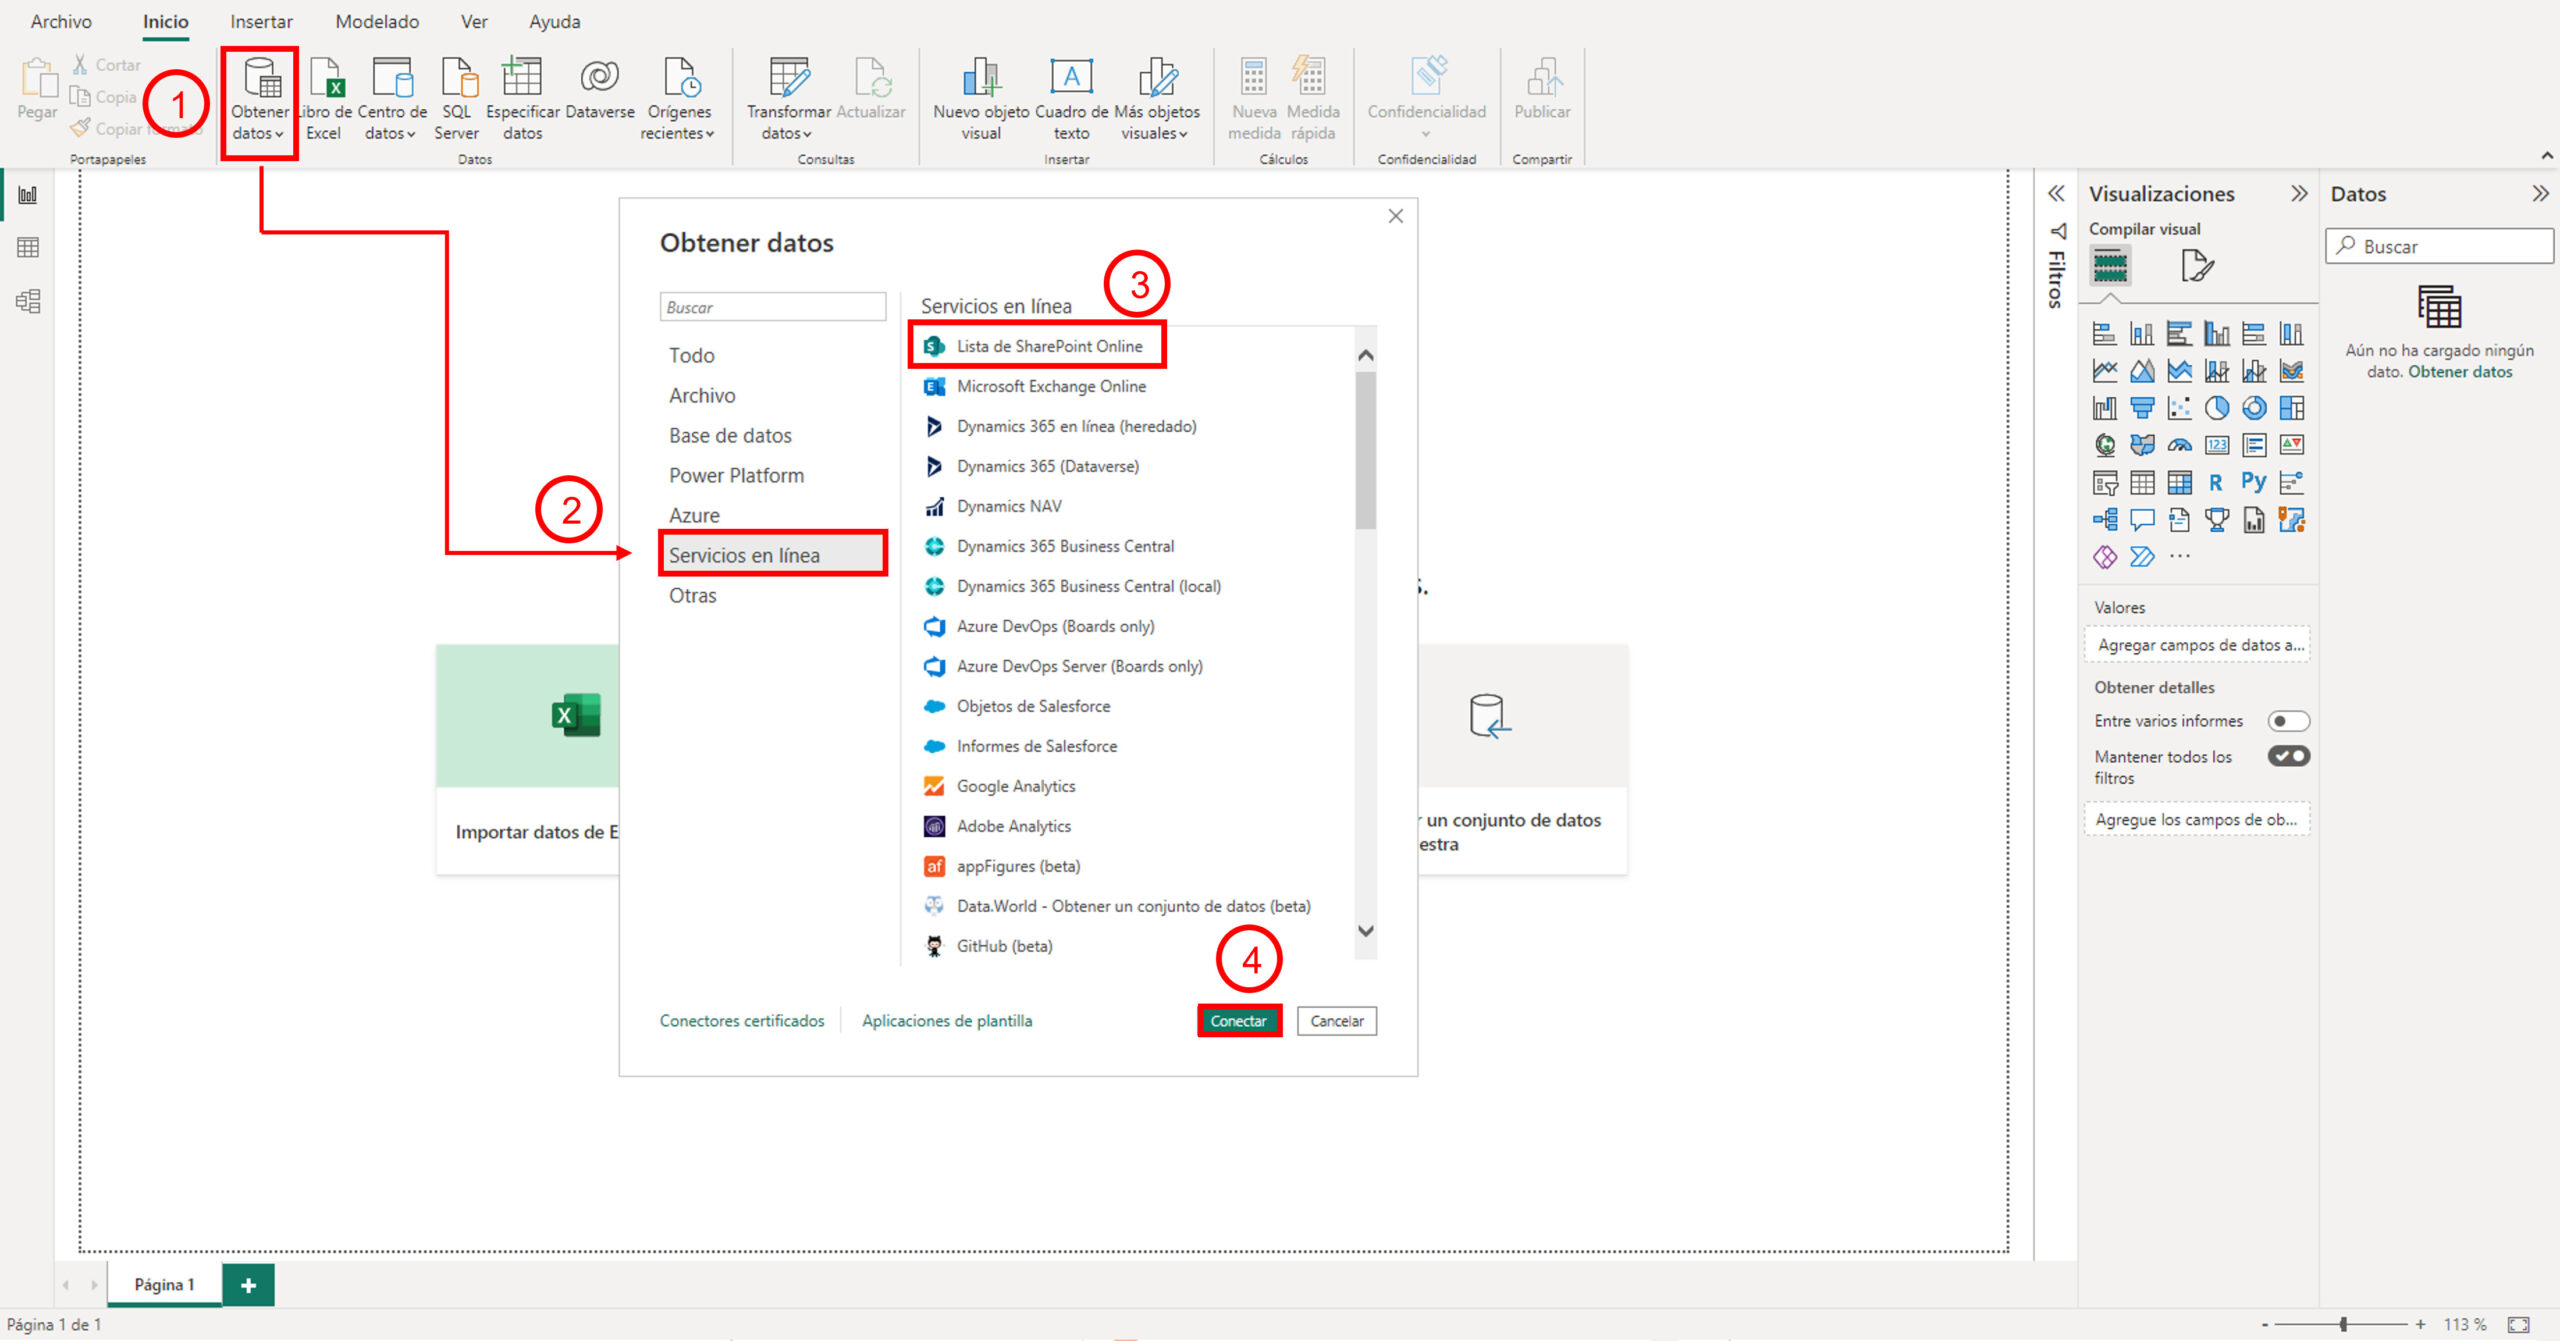Collapse the Datos pane chevron
The image size is (2560, 1341).
tap(2540, 193)
